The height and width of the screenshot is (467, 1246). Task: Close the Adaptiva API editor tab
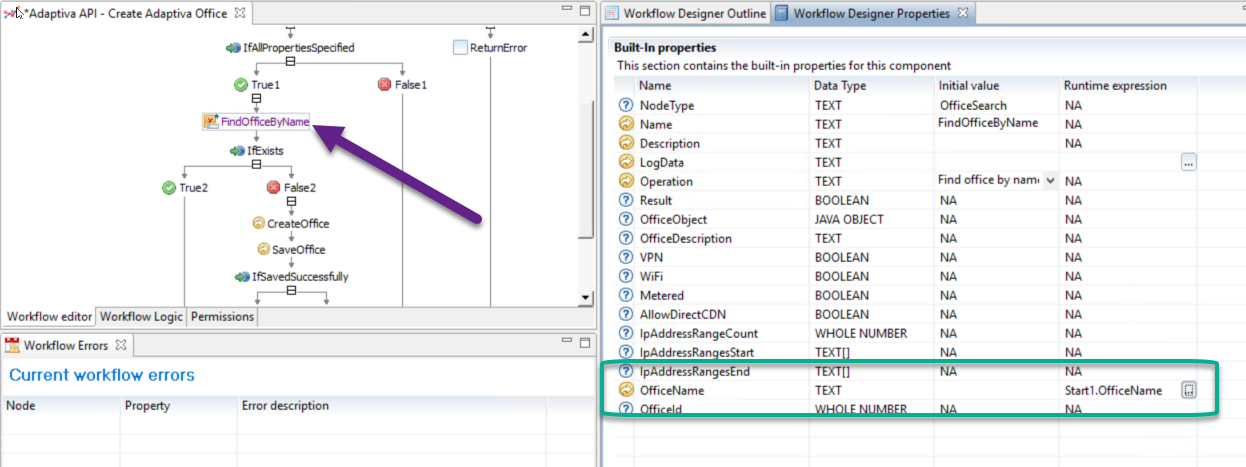click(238, 13)
